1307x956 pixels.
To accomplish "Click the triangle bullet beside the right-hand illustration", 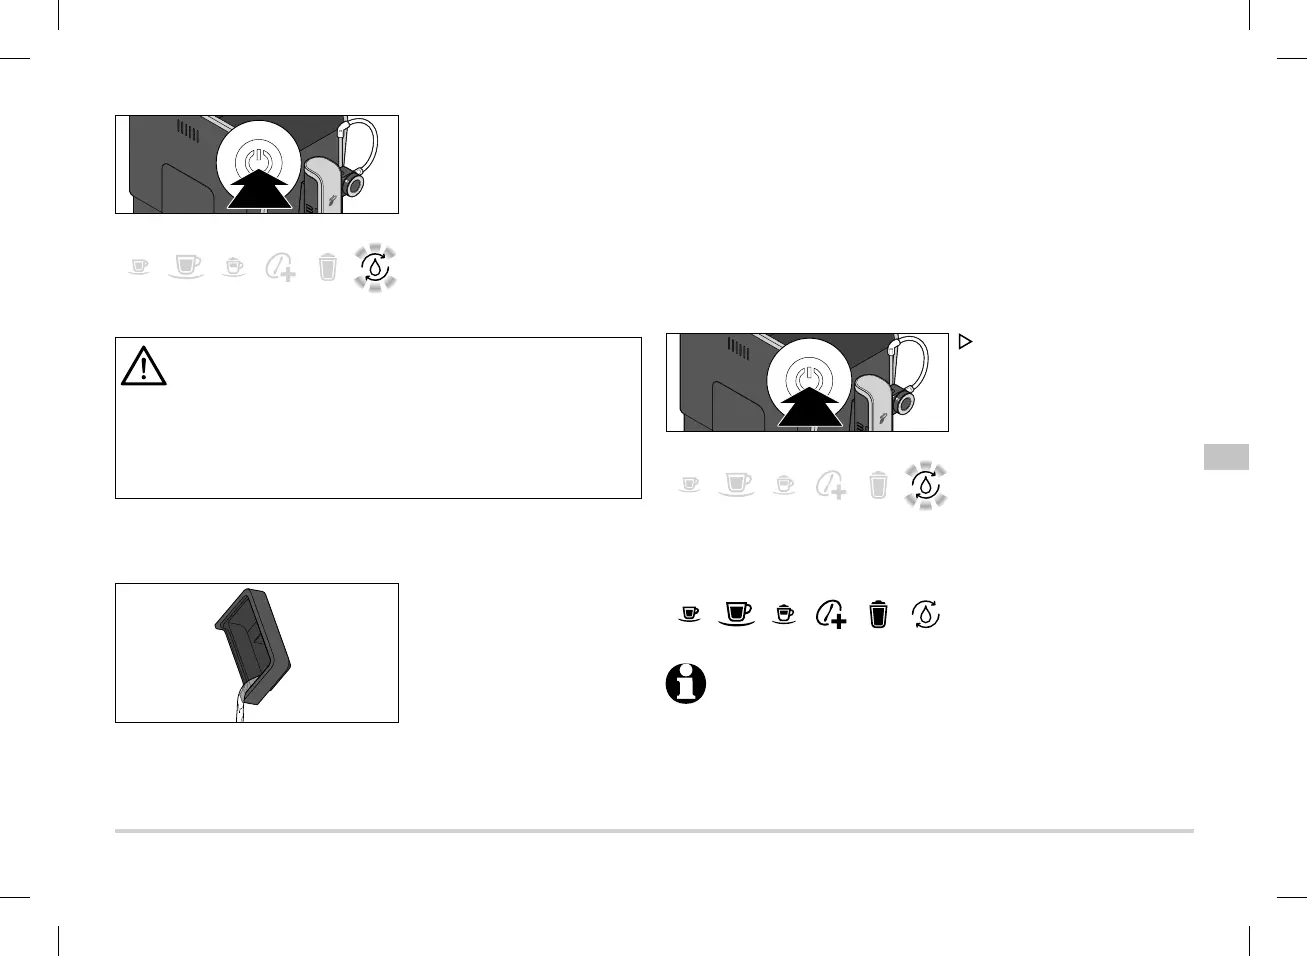I will tap(965, 342).
